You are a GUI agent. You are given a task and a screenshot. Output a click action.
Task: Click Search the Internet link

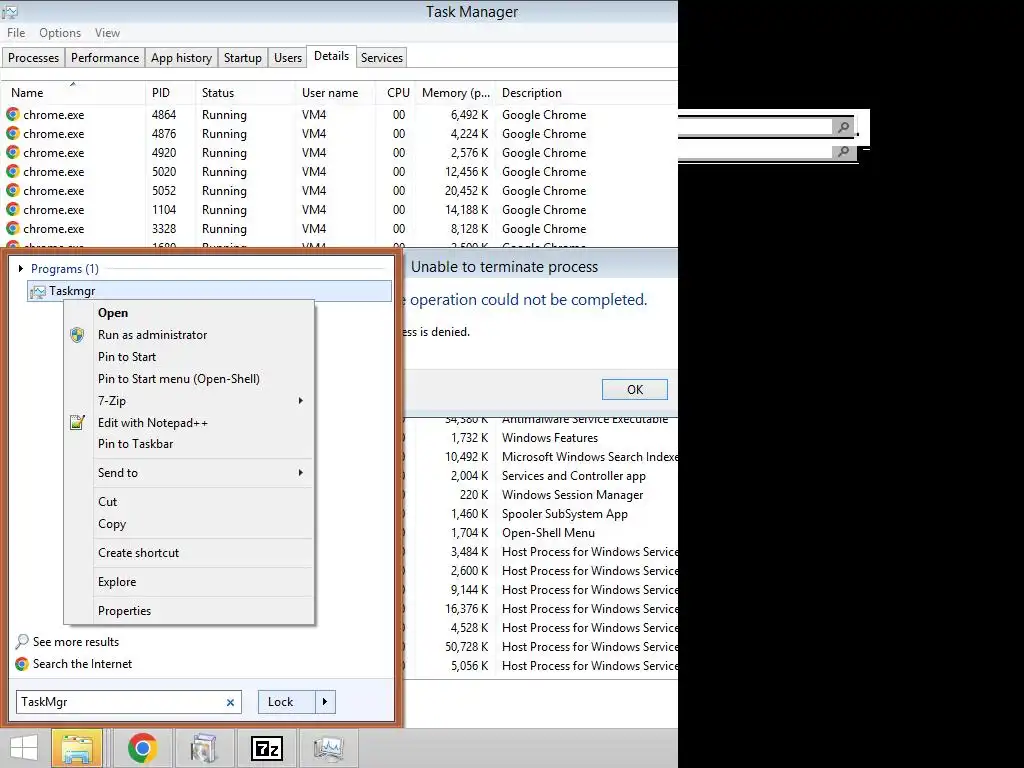coord(82,664)
